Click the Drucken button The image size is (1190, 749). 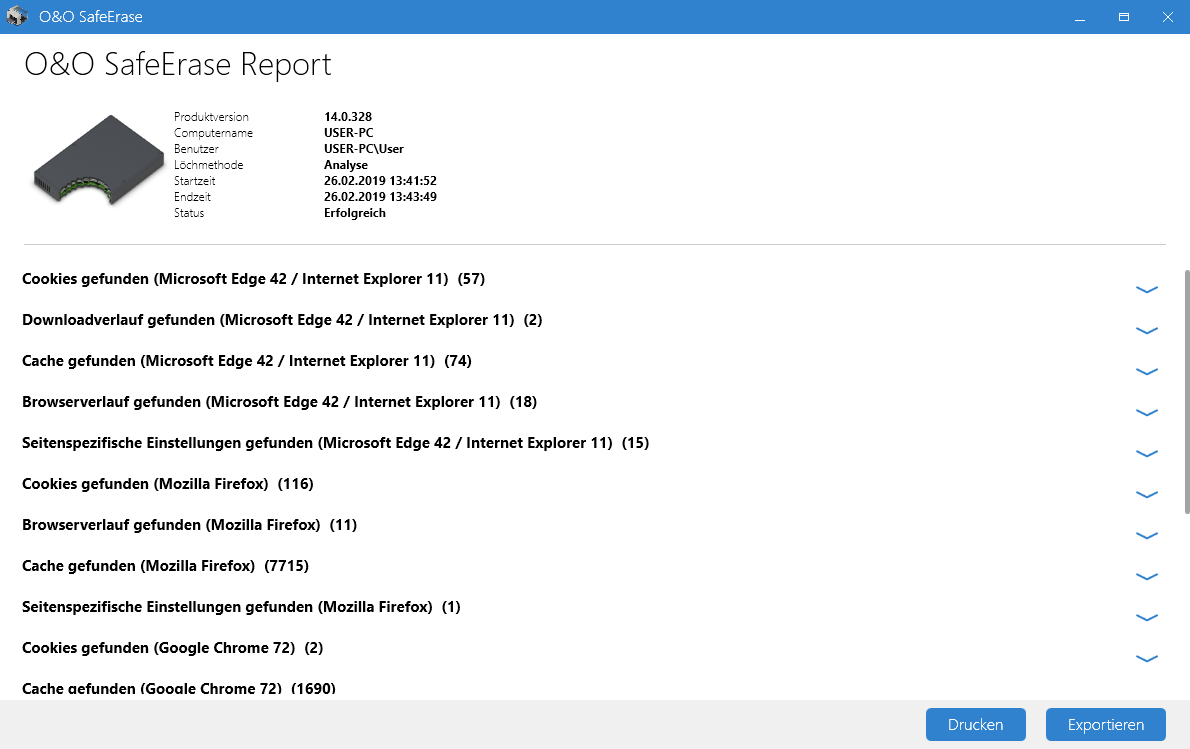[x=975, y=725]
